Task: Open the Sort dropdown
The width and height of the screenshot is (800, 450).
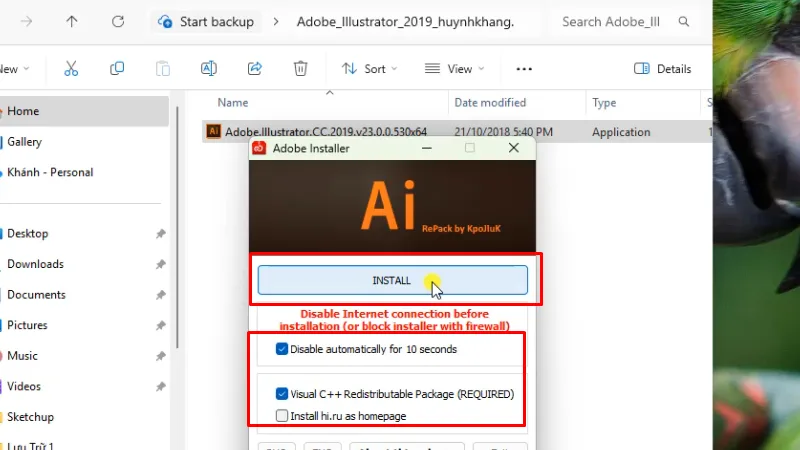Action: click(x=369, y=69)
